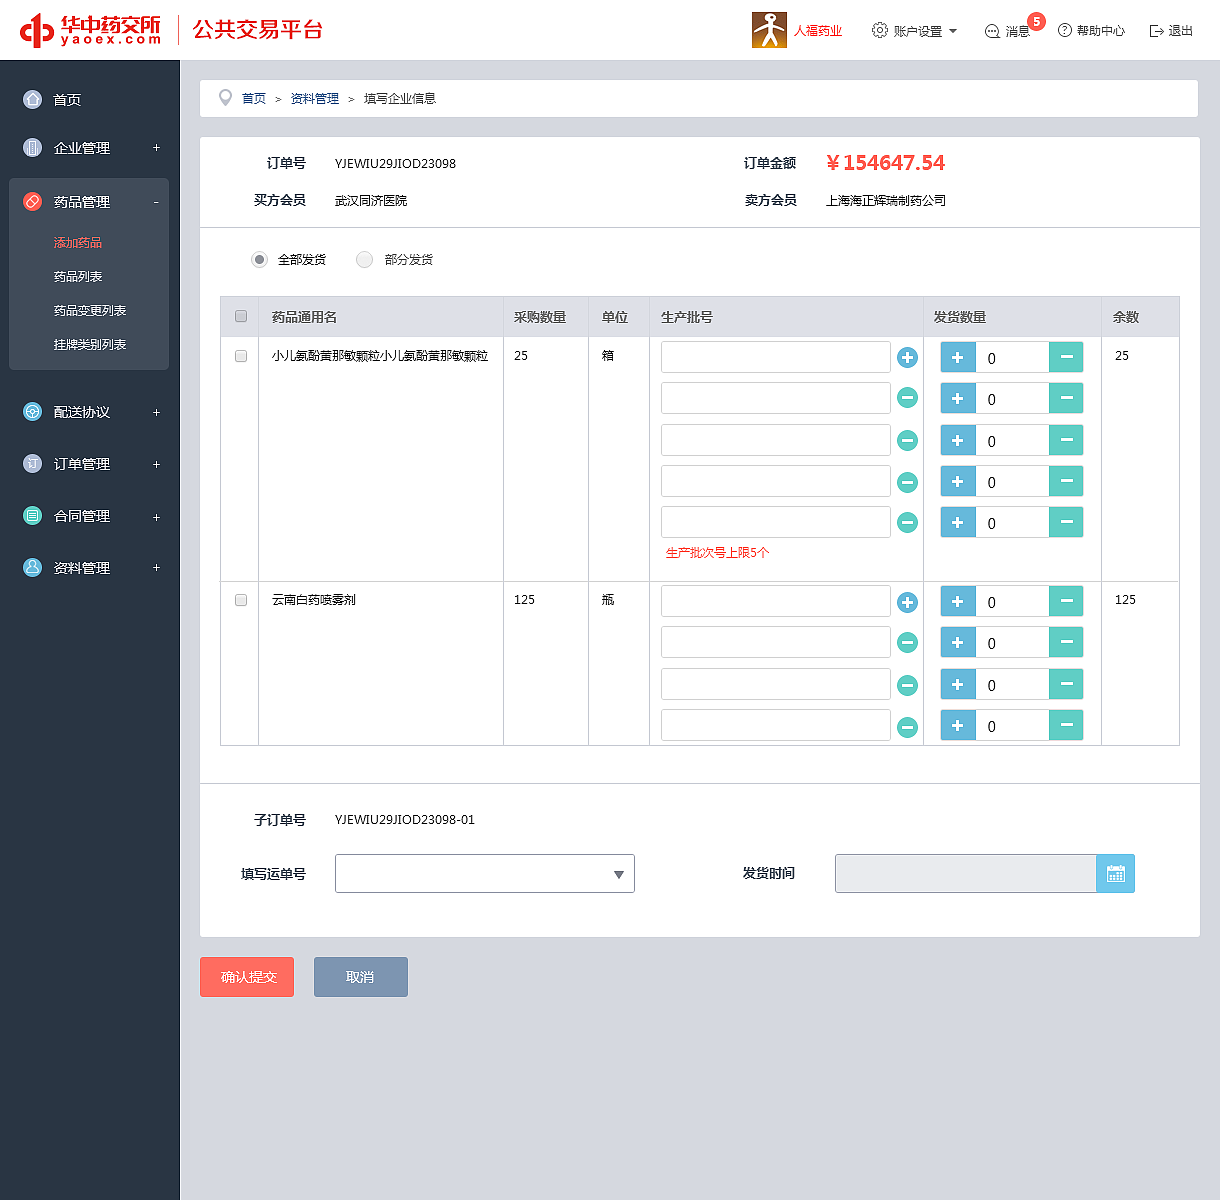The width and height of the screenshot is (1220, 1200).
Task: Click the order number YJEWIU29JIOD23098
Action: [395, 163]
